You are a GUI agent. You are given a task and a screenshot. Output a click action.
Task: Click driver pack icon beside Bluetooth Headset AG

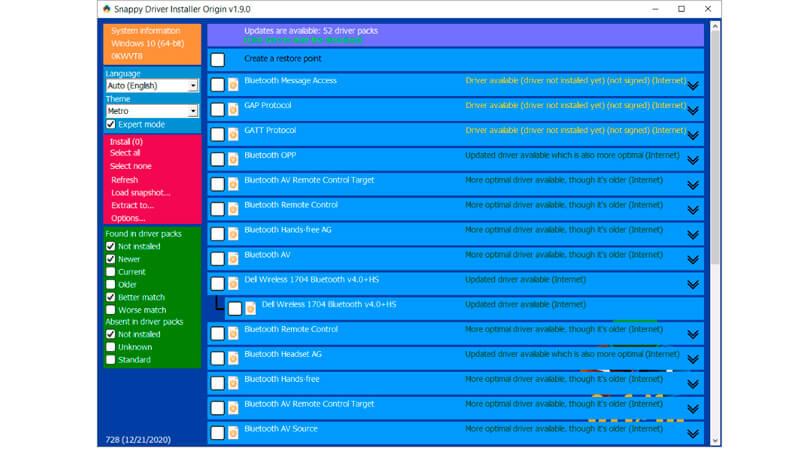click(233, 358)
